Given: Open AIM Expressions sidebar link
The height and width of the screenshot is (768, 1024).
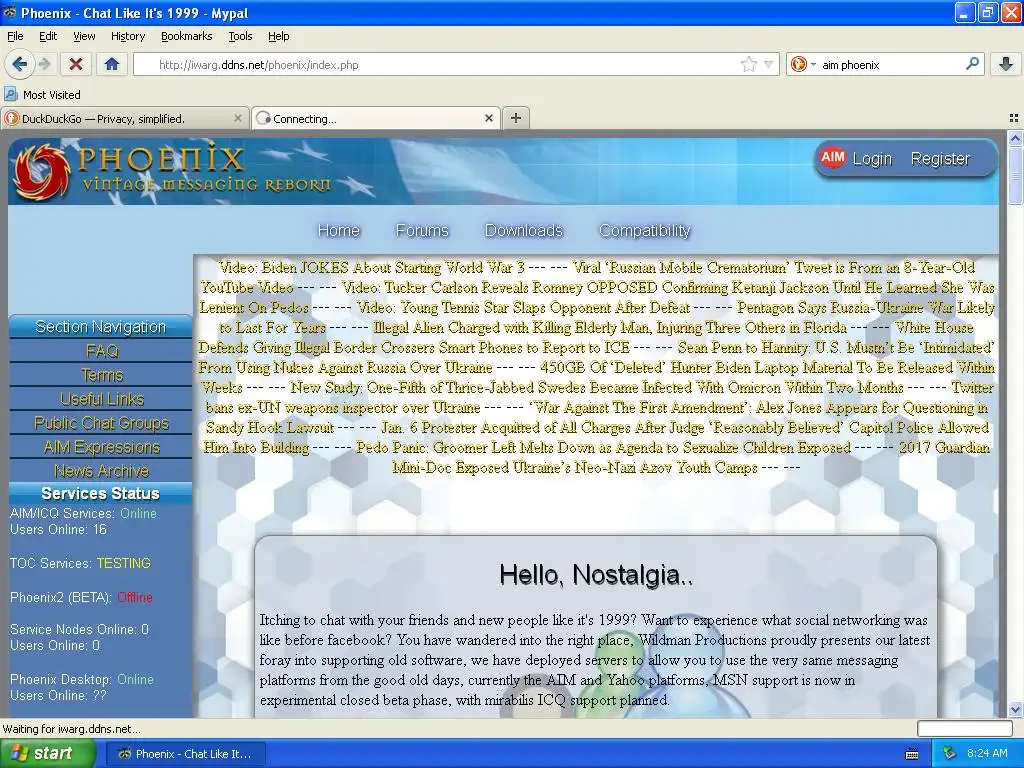Looking at the screenshot, I should tap(101, 447).
